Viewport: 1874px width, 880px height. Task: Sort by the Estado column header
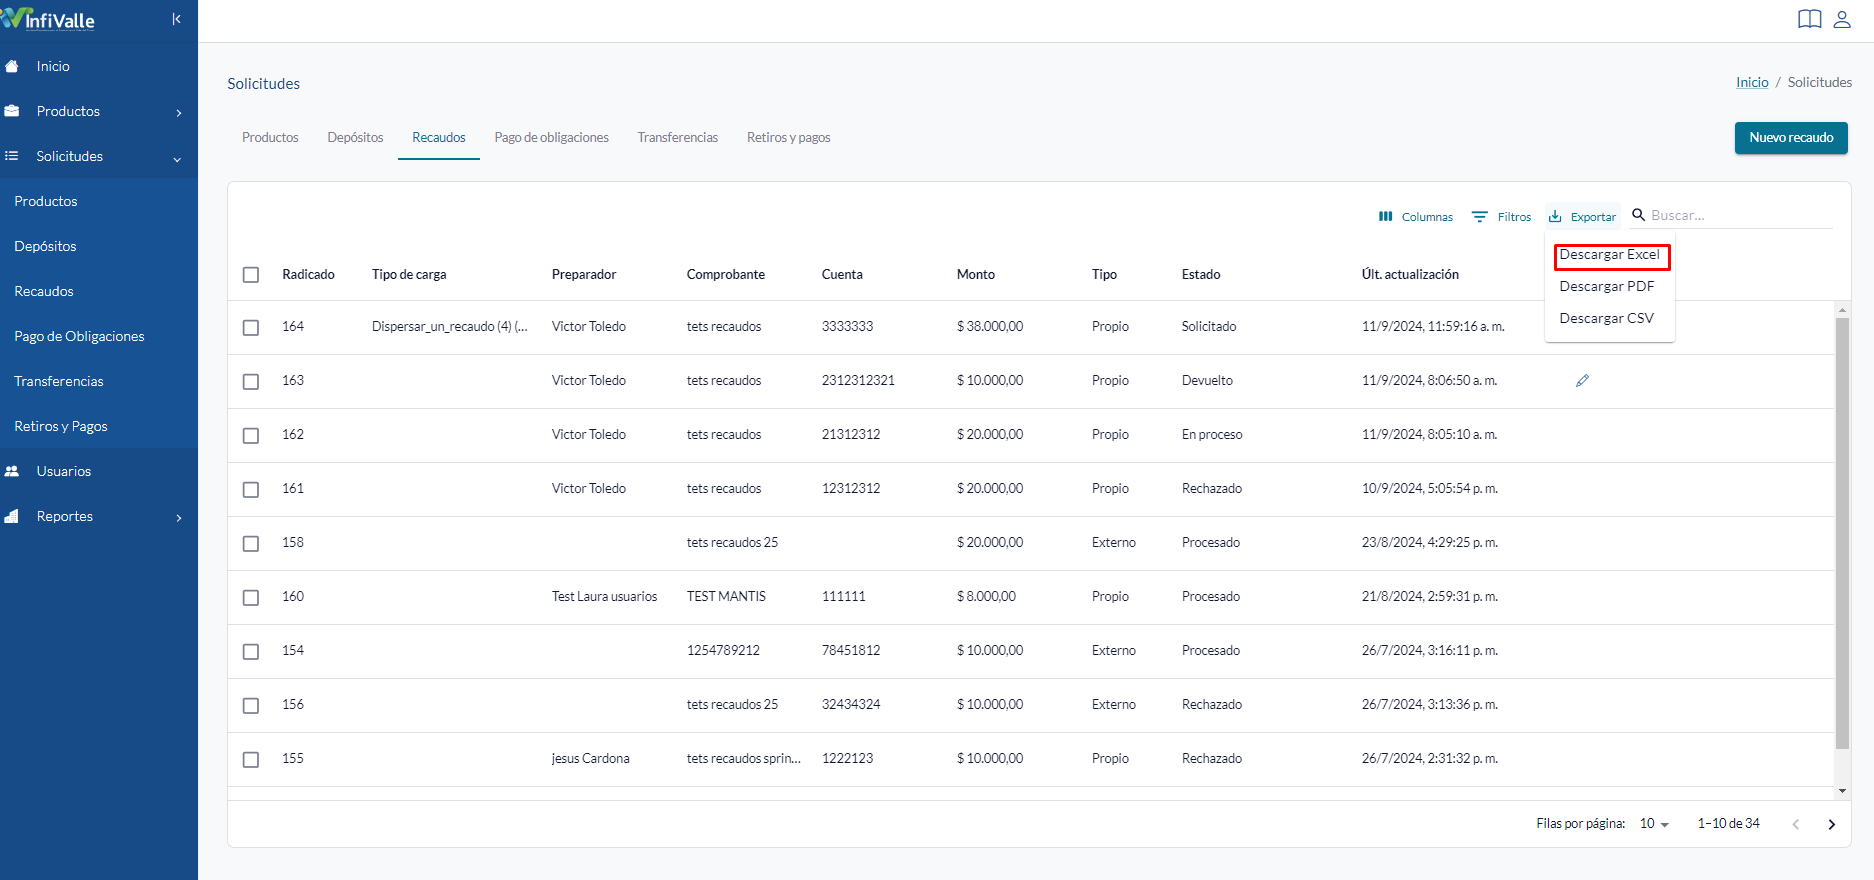(1201, 274)
